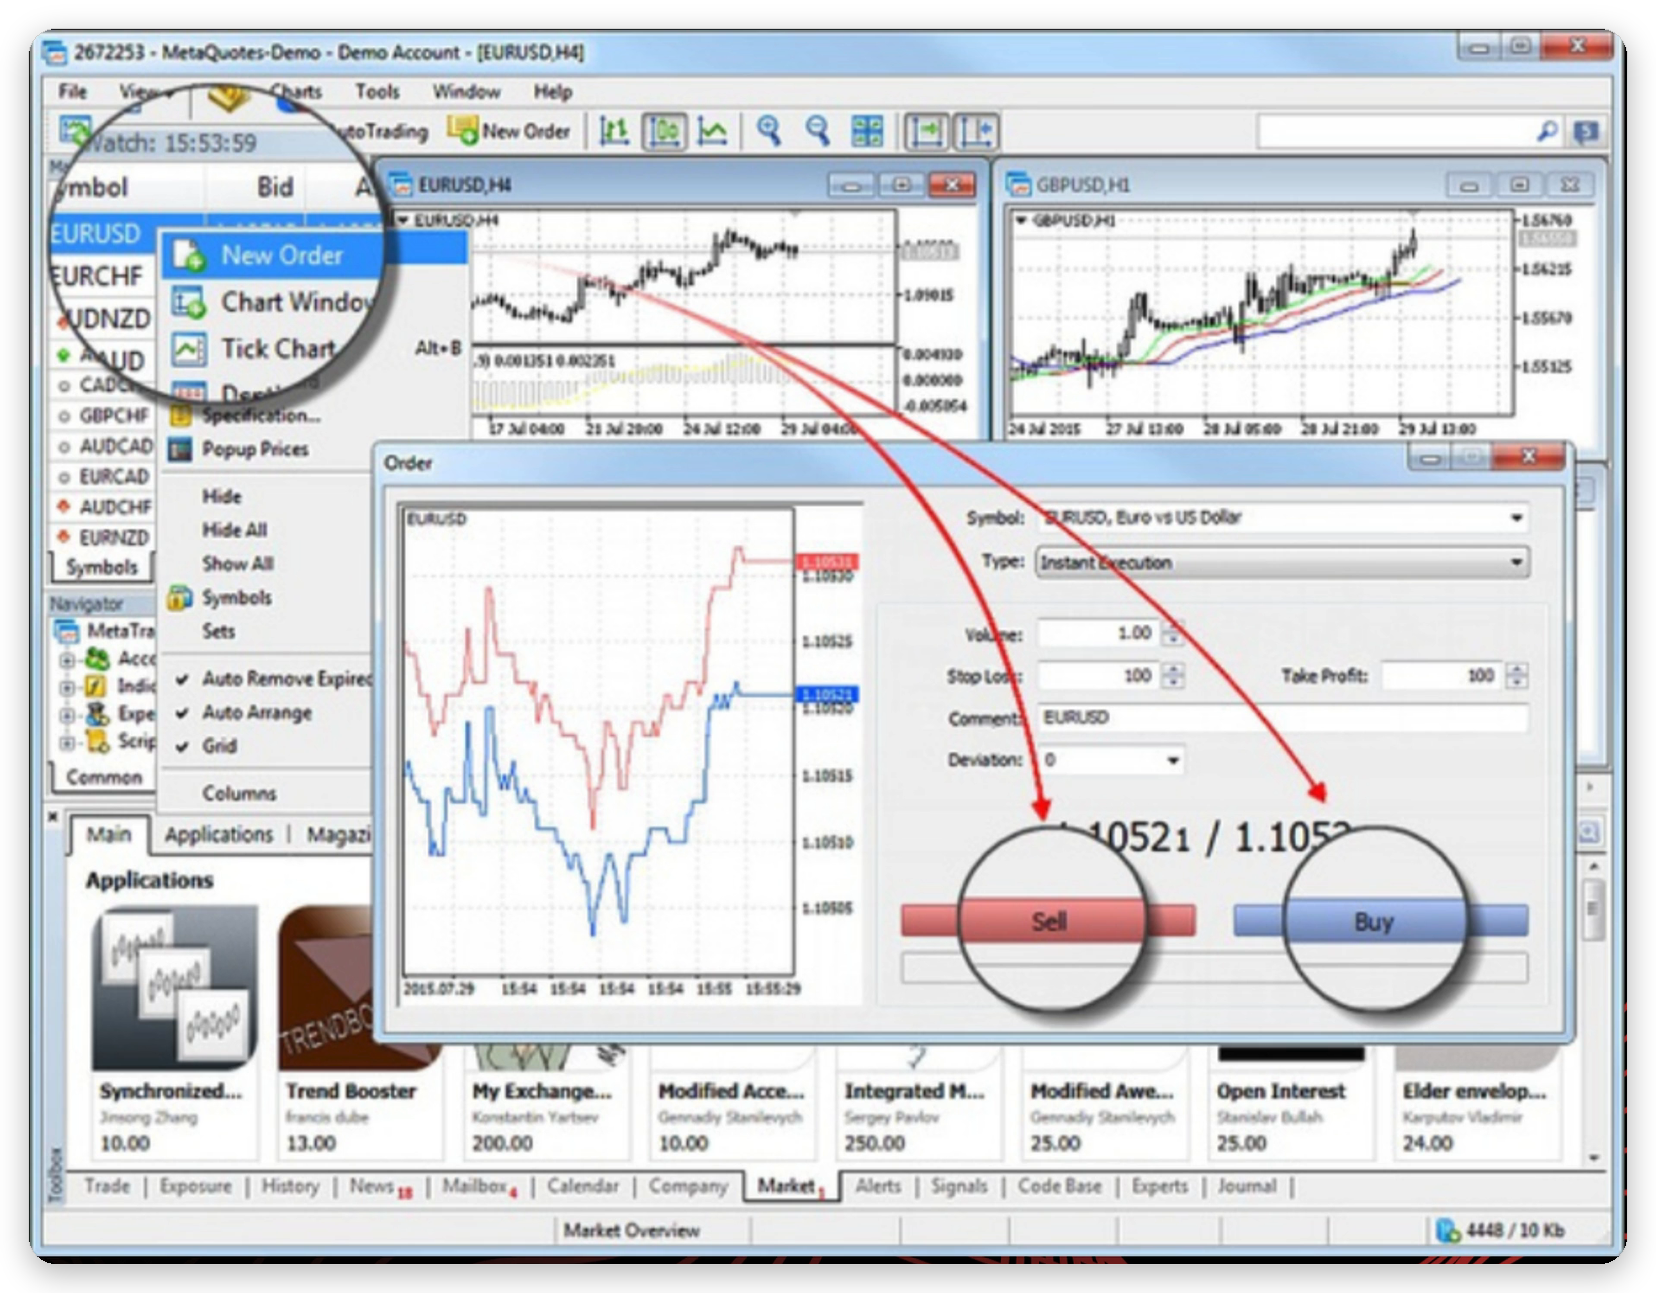The height and width of the screenshot is (1293, 1656).
Task: Open the Tools menu
Action: tap(377, 92)
